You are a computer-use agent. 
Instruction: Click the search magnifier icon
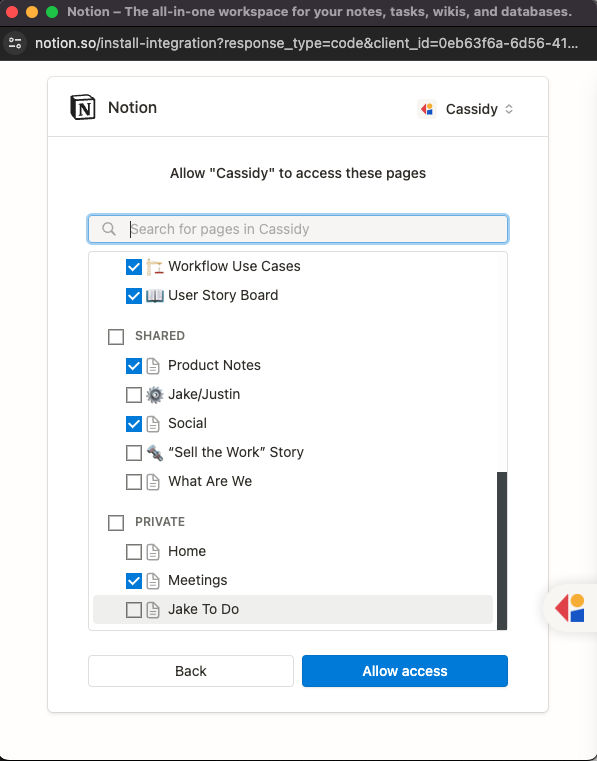click(109, 229)
